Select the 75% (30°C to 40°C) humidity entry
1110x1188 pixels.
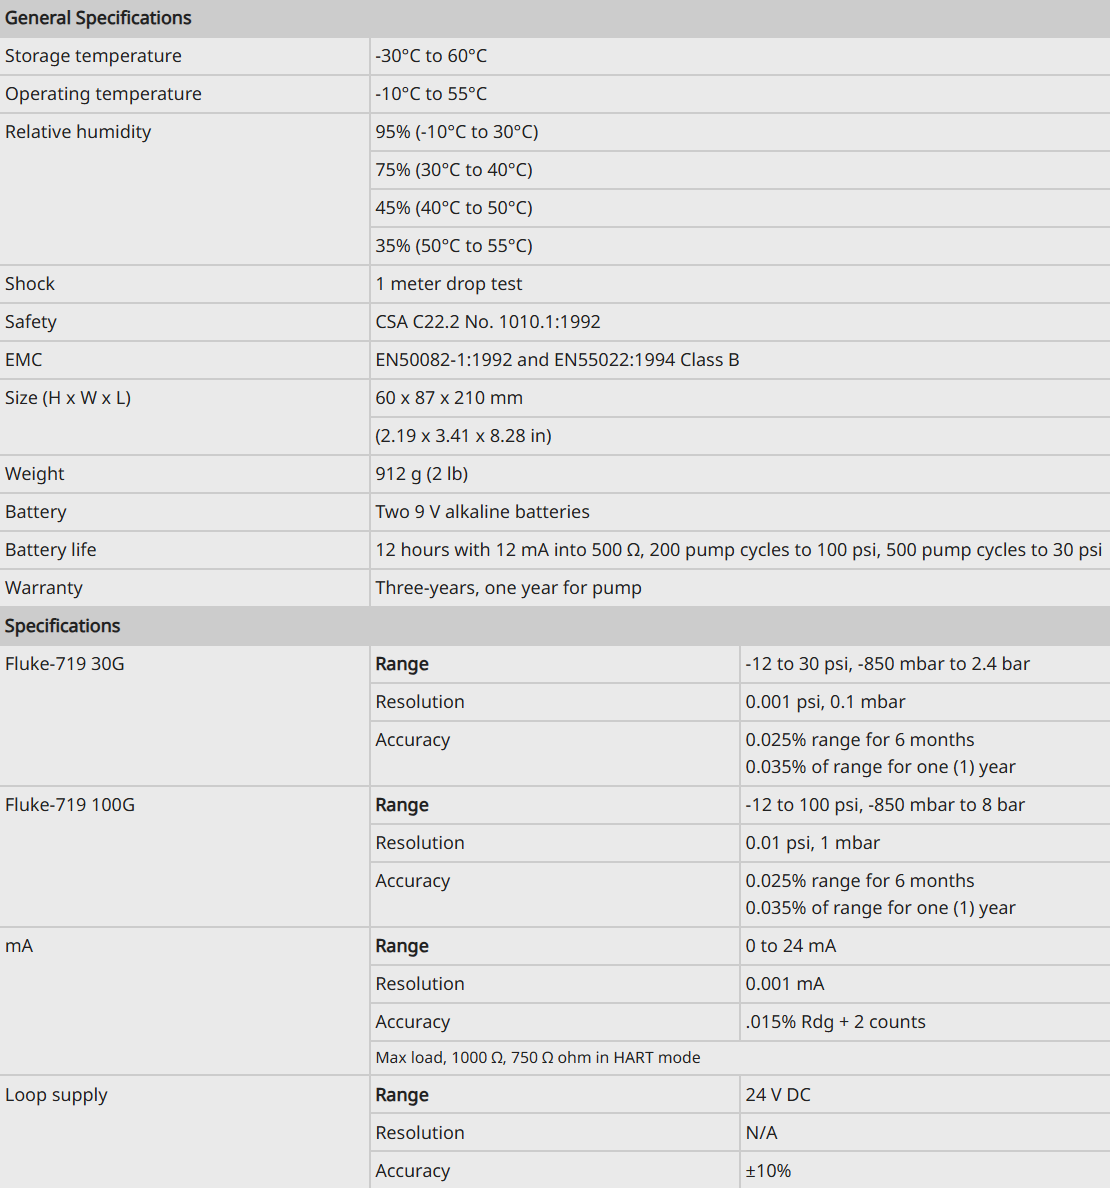(454, 170)
